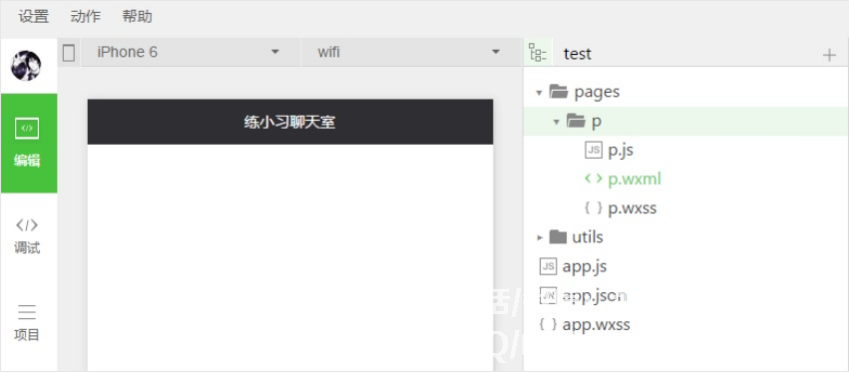The width and height of the screenshot is (849, 373).
Task: Collapse the p folder arrow
Action: click(x=556, y=122)
